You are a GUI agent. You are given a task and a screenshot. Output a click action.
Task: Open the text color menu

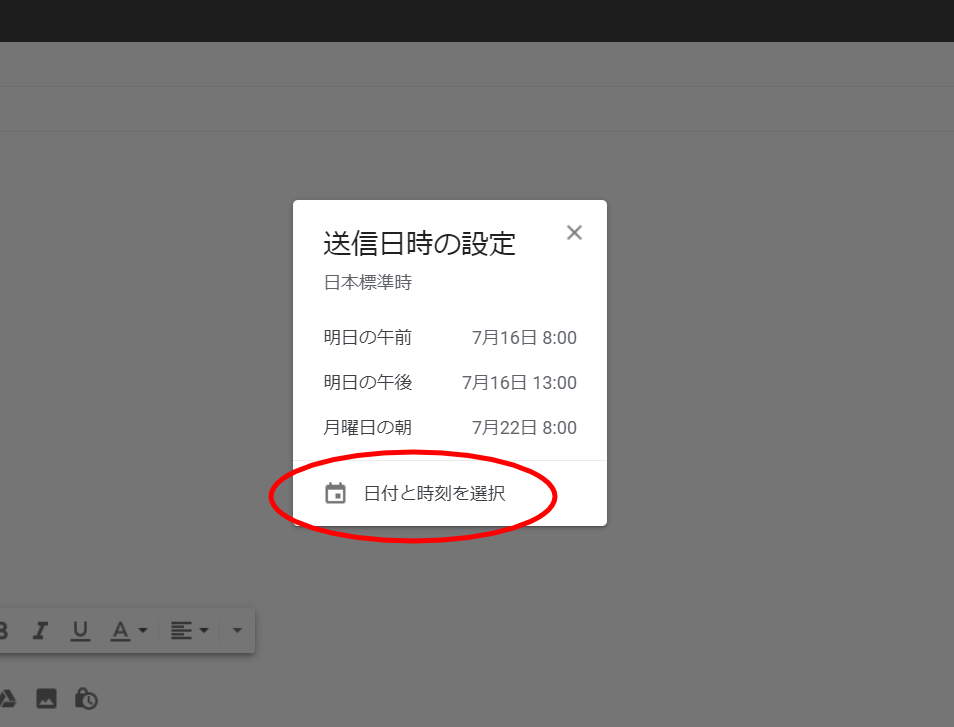(128, 630)
